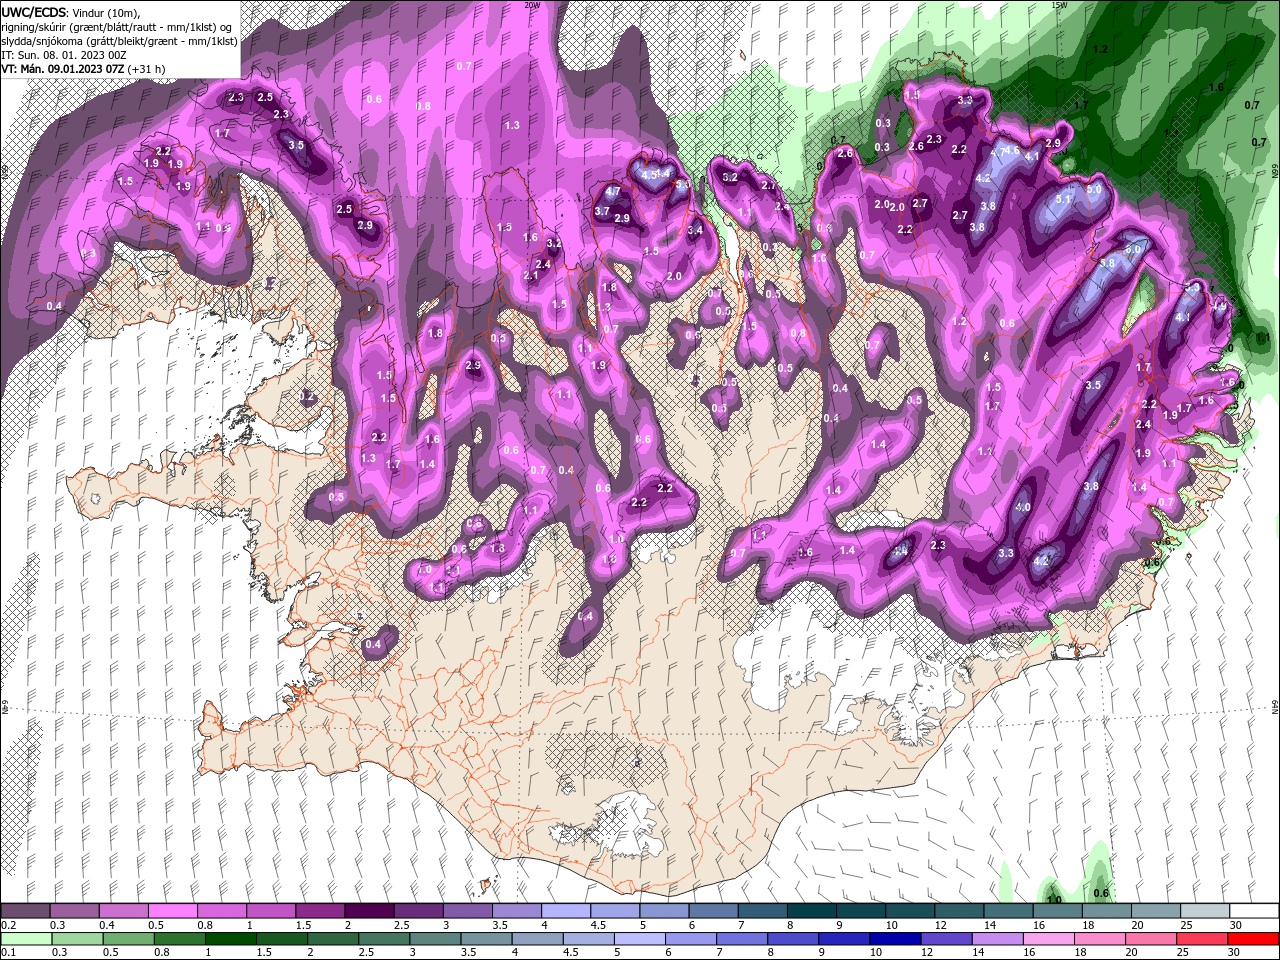
Task: Pick the crimson swatch labeled 25 in the bottom legend row
Action: 1202,939
